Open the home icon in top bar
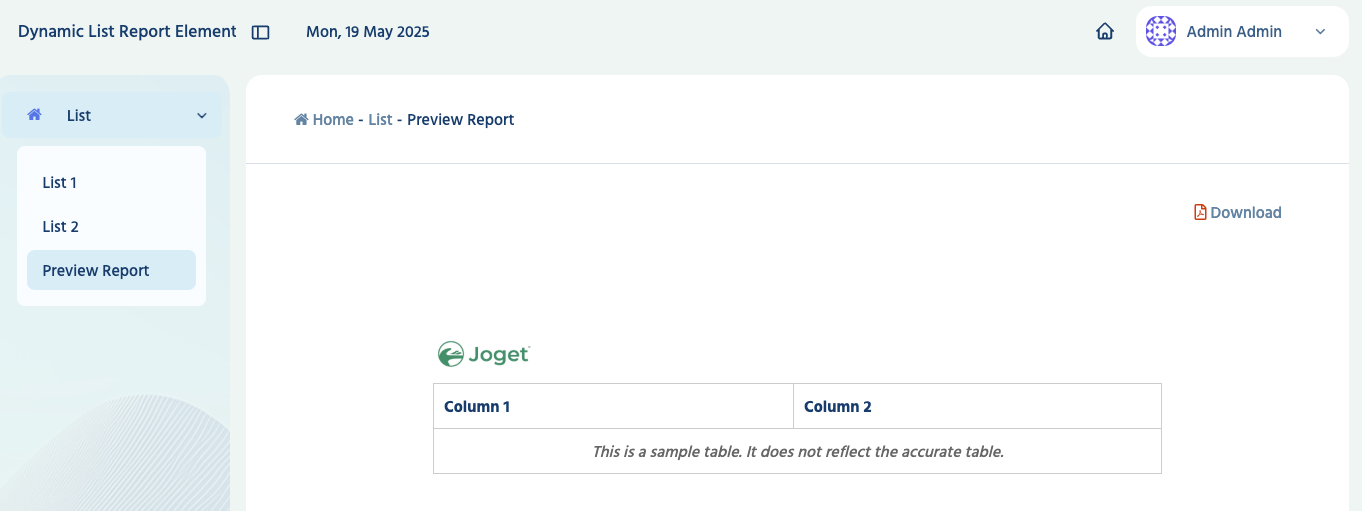 1105,32
